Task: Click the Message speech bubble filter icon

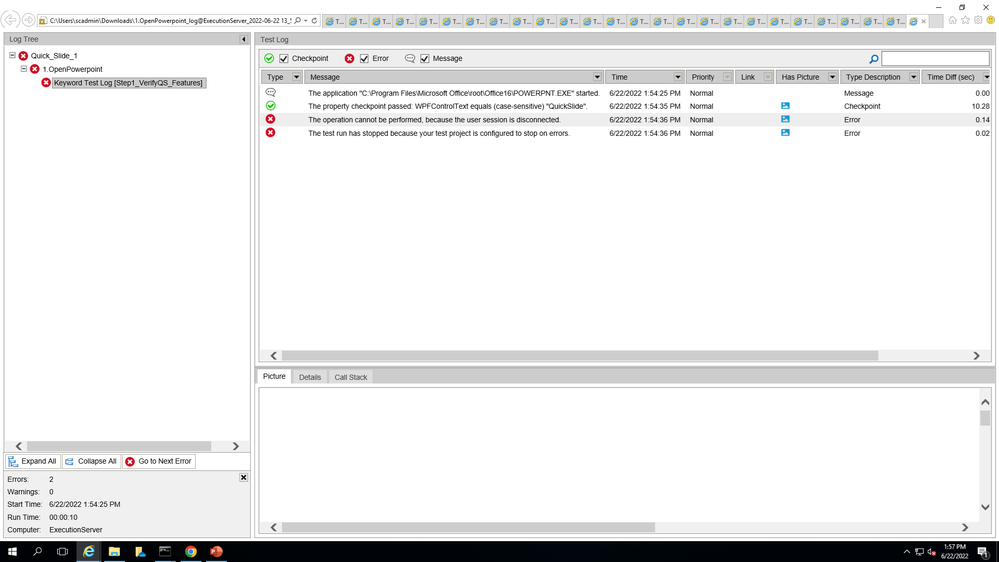Action: 410,59
